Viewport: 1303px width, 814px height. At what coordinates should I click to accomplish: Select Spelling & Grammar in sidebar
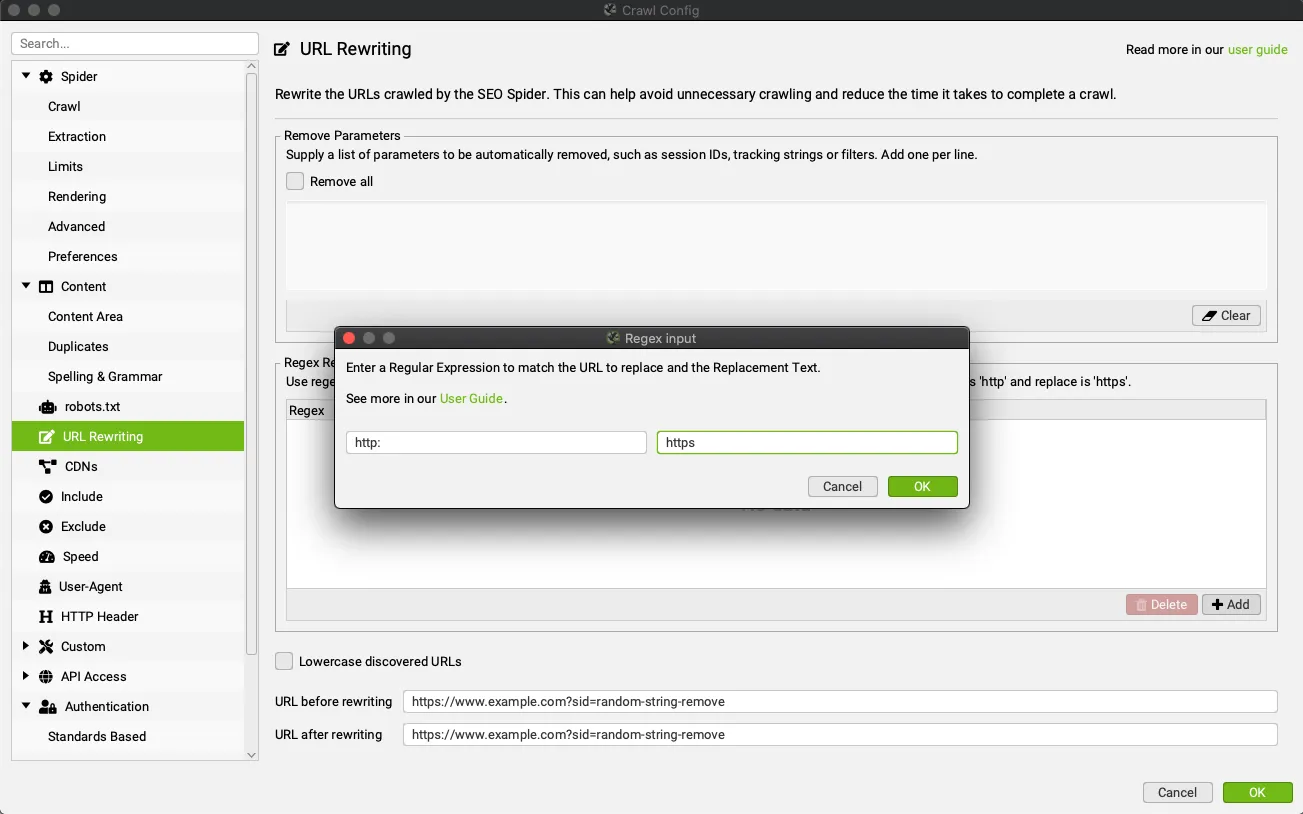click(105, 377)
